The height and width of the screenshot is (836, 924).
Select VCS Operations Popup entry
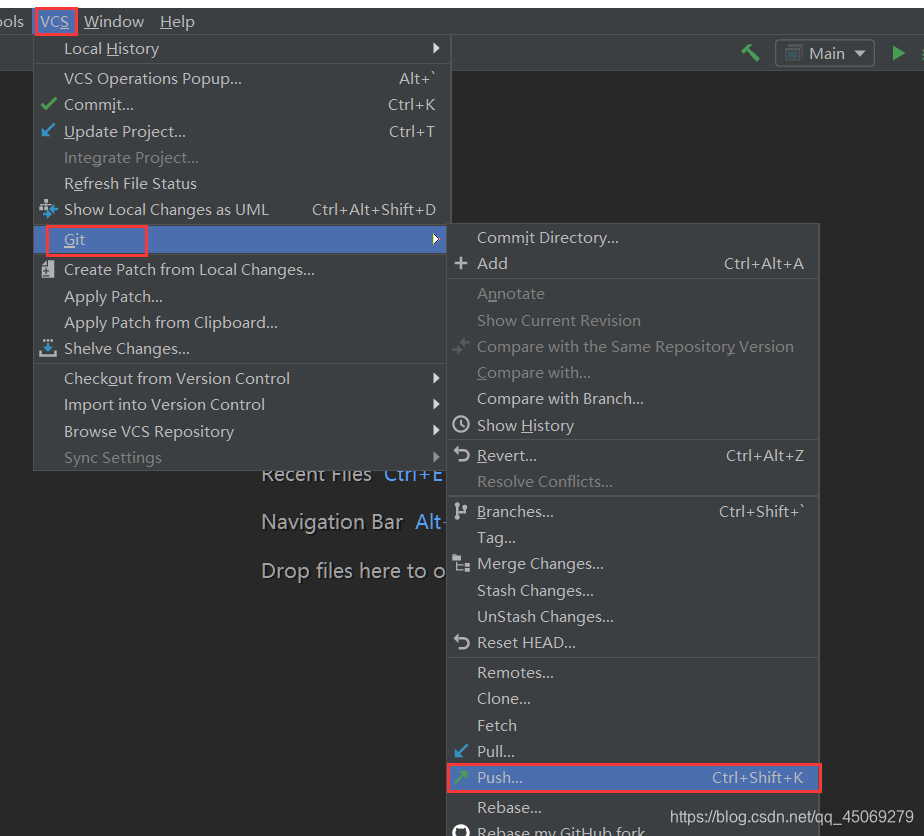(242, 78)
